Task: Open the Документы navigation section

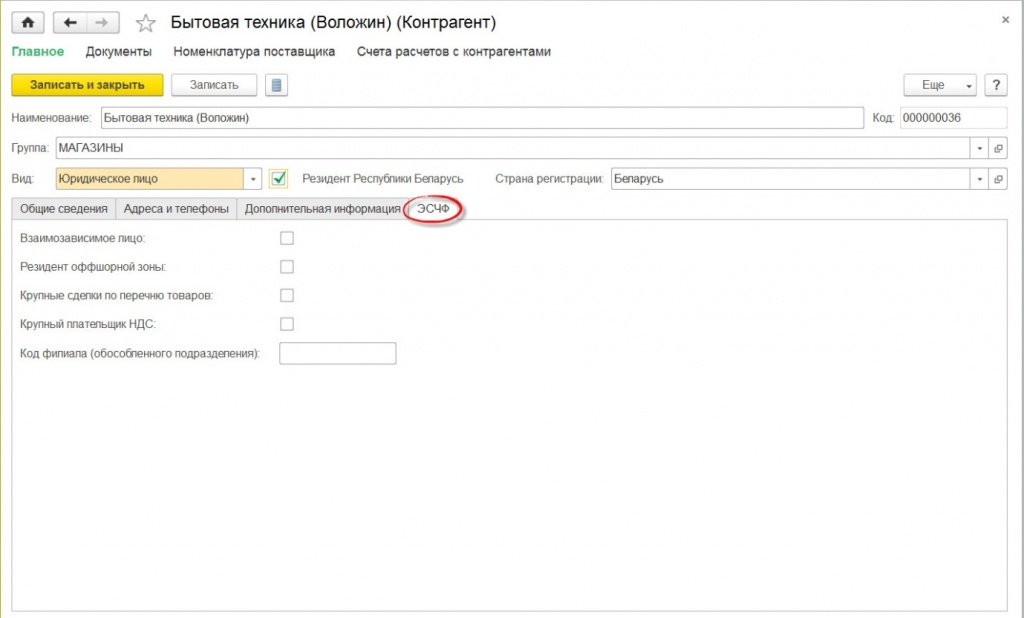Action: click(119, 51)
